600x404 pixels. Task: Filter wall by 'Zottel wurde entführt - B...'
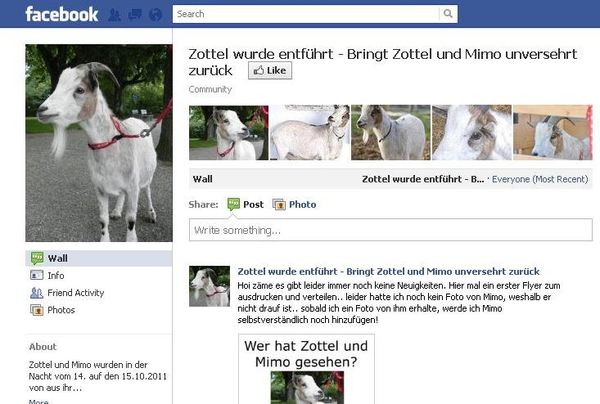[423, 179]
